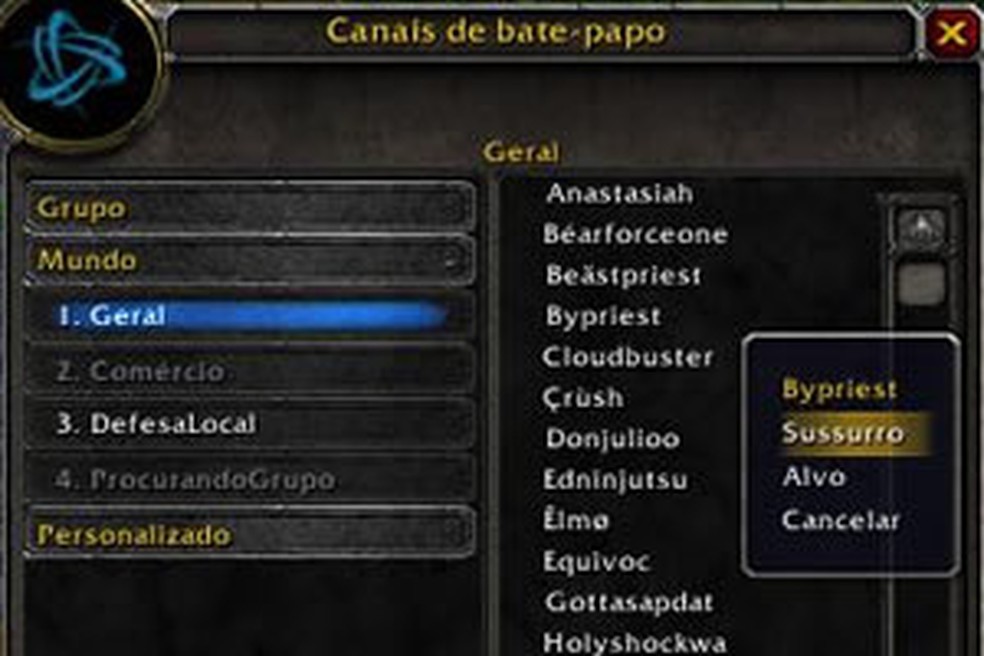
Task: Click player Edninjutsu in the member list
Action: click(615, 480)
